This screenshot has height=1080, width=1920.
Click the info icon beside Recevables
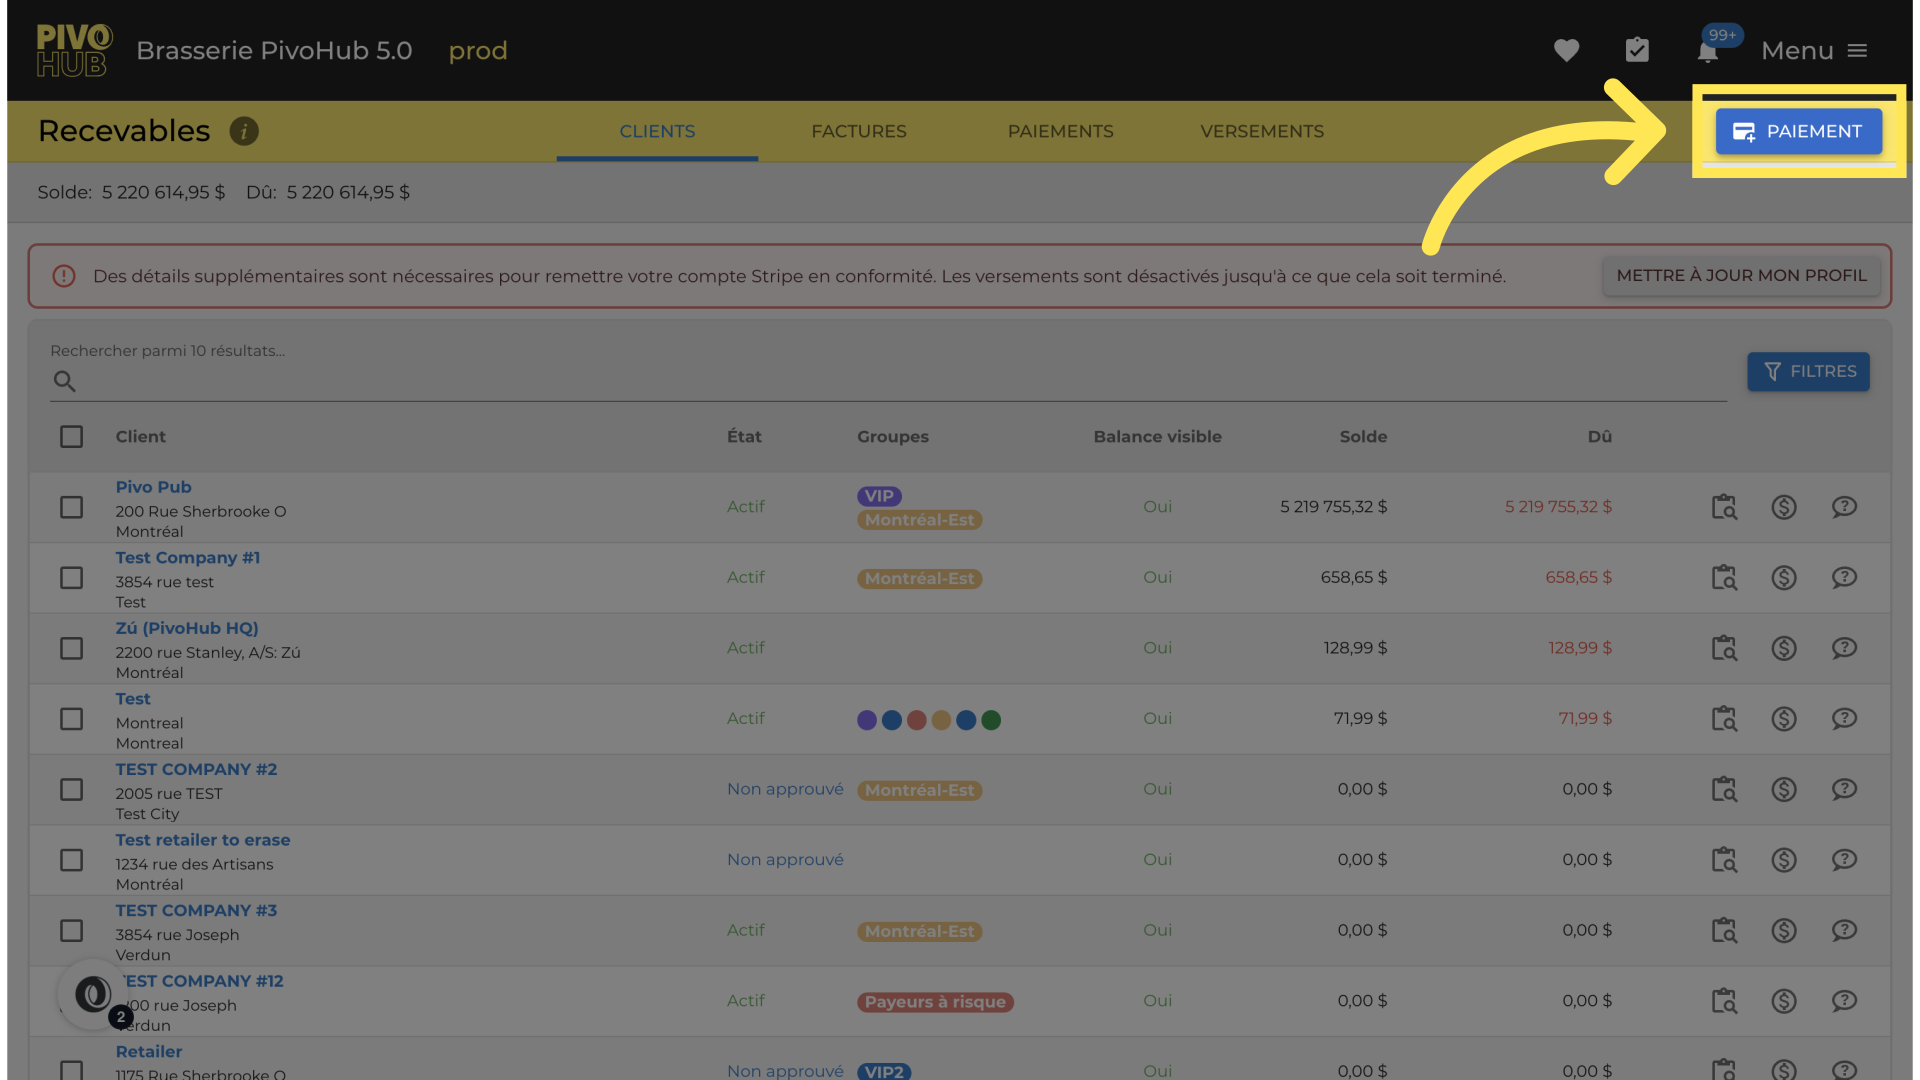point(244,131)
